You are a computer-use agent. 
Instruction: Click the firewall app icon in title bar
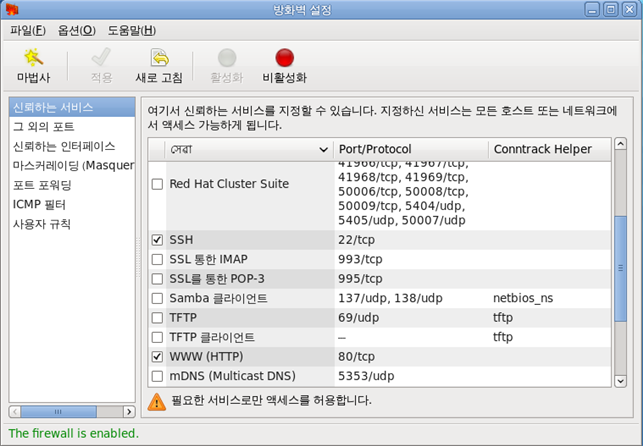pyautogui.click(x=12, y=9)
